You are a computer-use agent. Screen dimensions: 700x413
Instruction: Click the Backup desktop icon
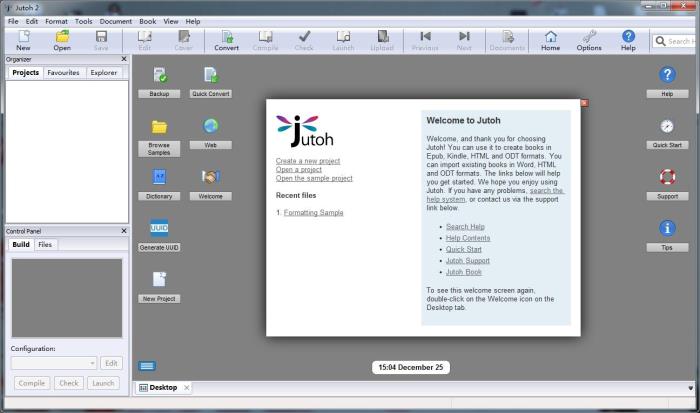point(159,75)
